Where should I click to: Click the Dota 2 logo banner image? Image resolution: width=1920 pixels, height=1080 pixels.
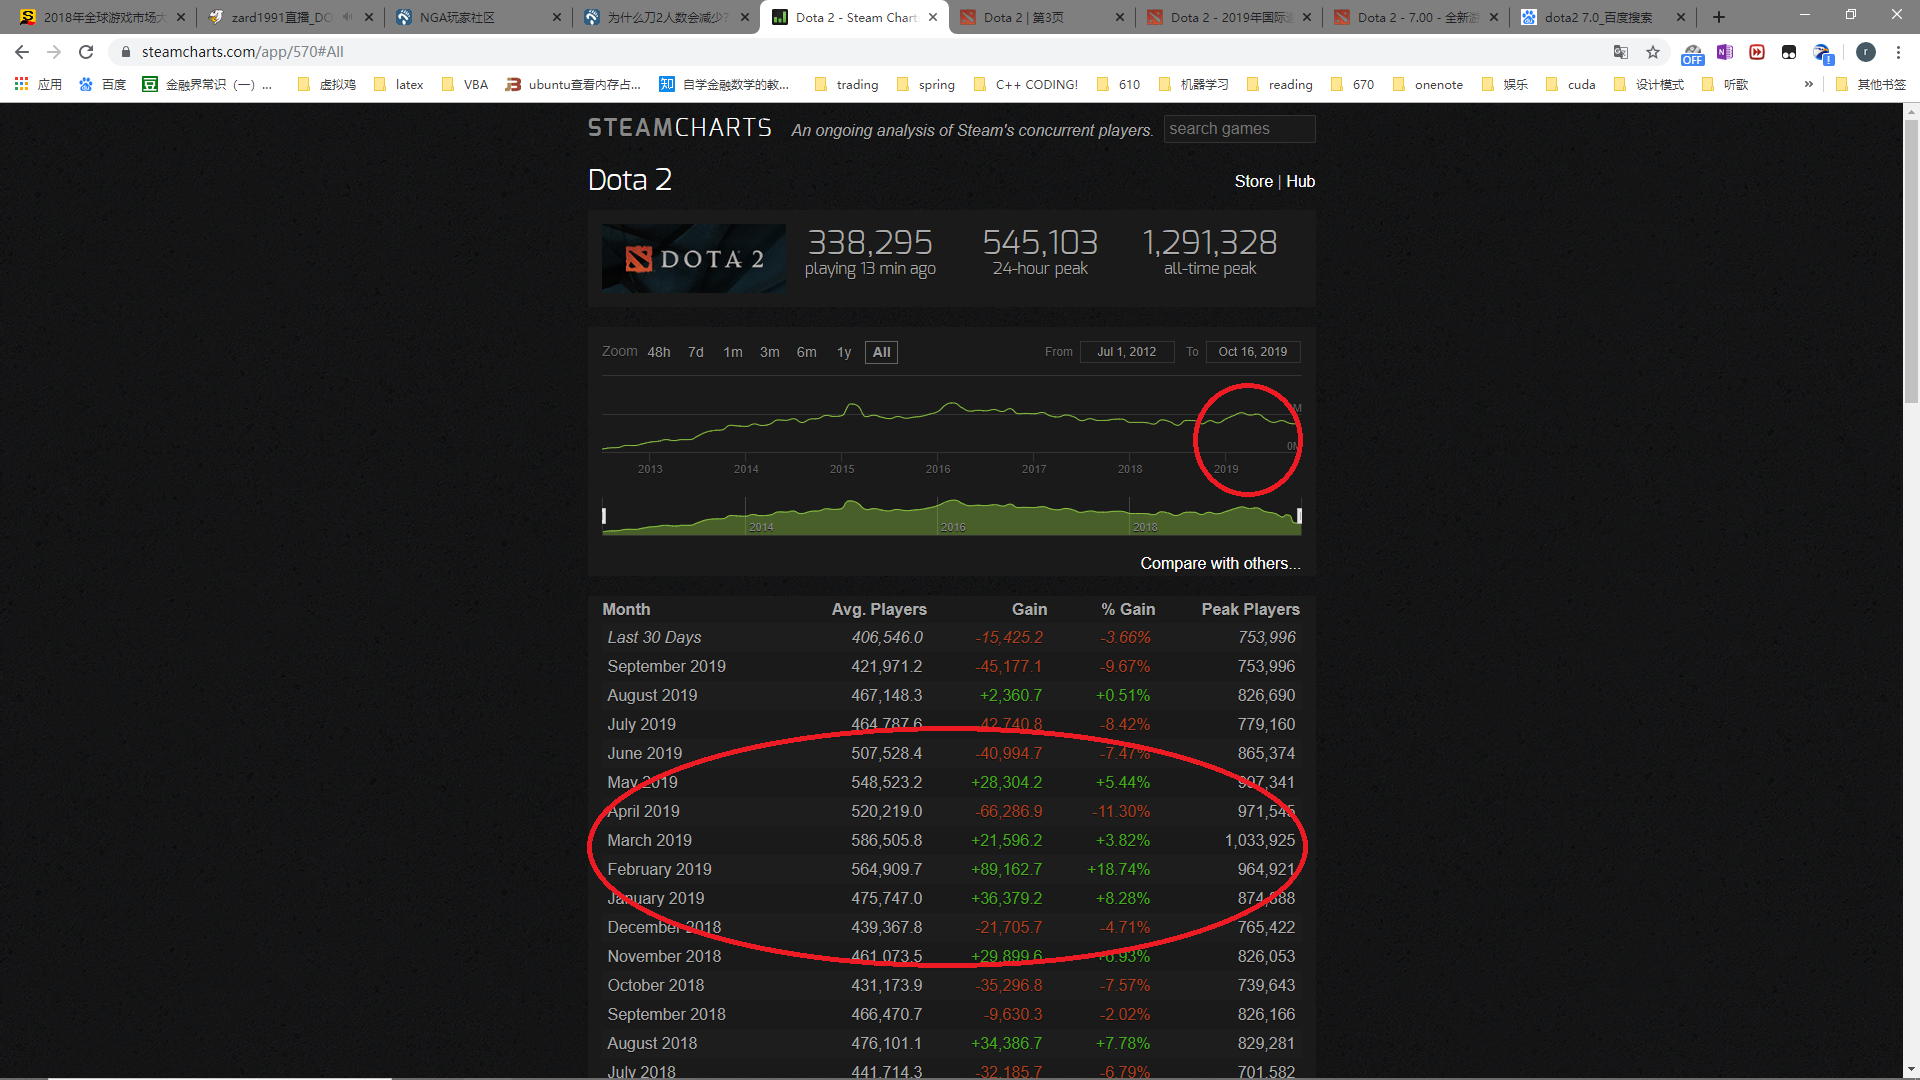[x=693, y=258]
